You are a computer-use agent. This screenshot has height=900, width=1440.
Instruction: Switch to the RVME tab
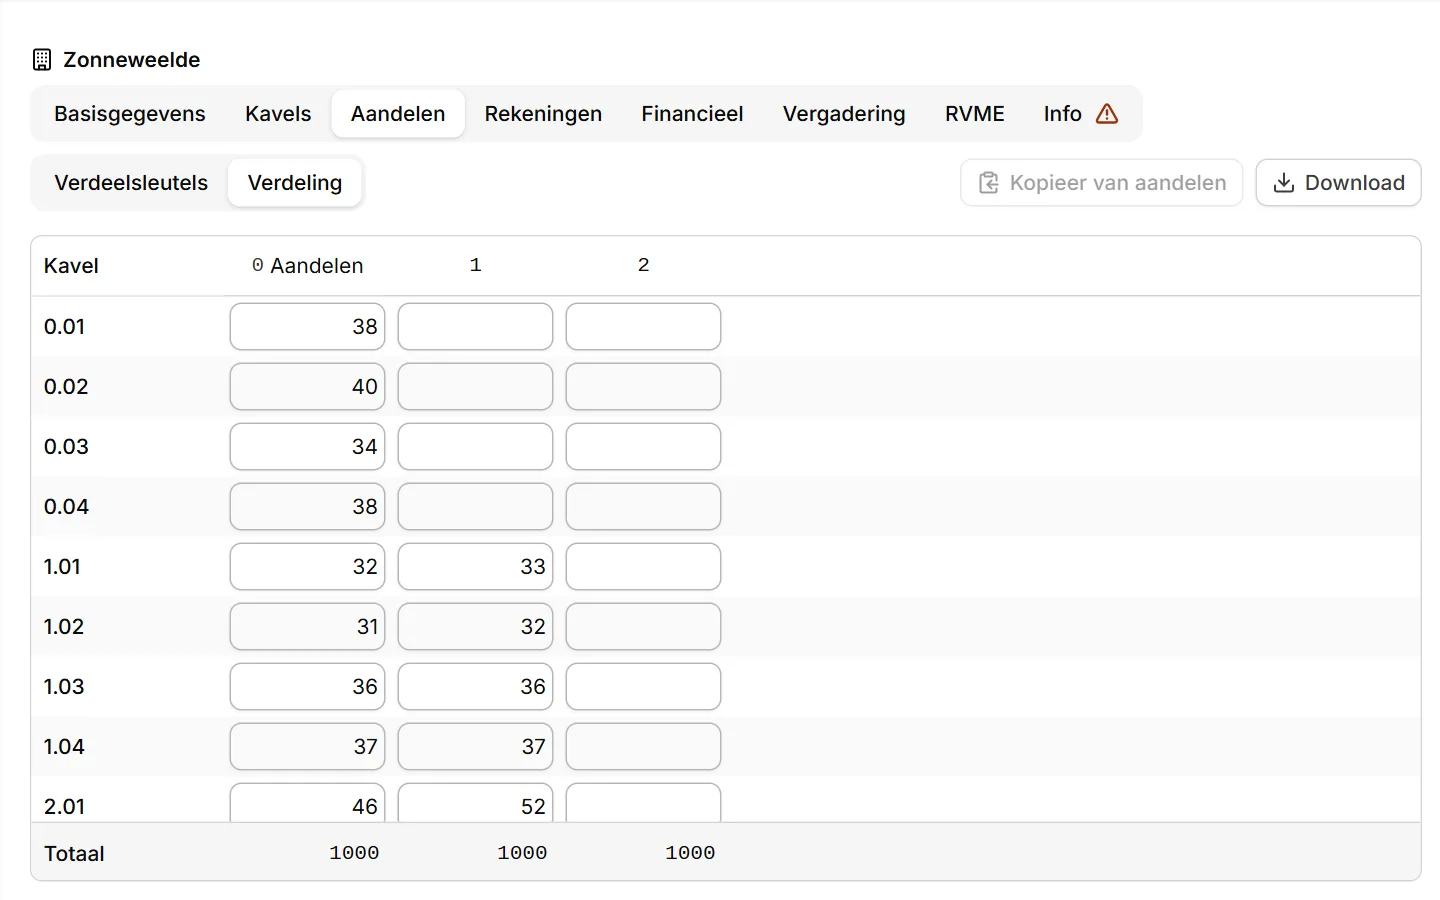975,114
